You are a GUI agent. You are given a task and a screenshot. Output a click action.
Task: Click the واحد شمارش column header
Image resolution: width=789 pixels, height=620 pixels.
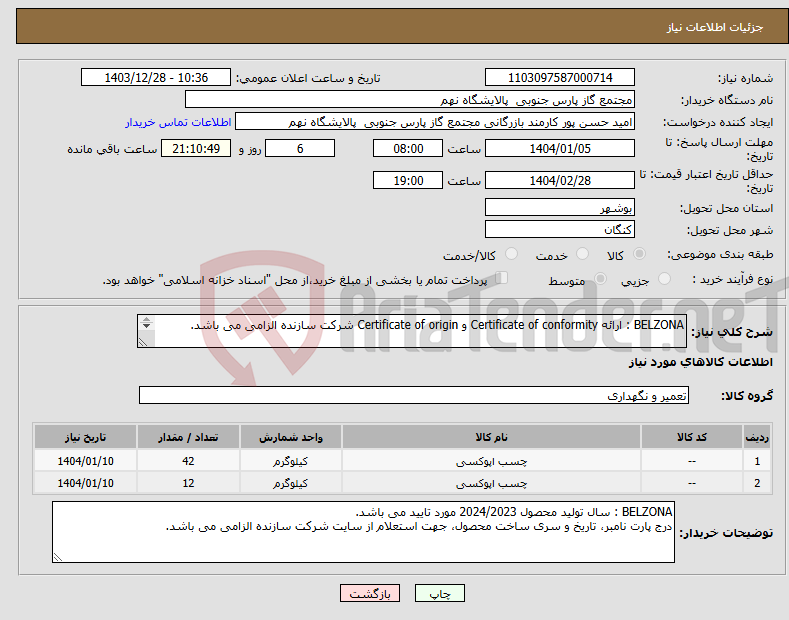[290, 437]
